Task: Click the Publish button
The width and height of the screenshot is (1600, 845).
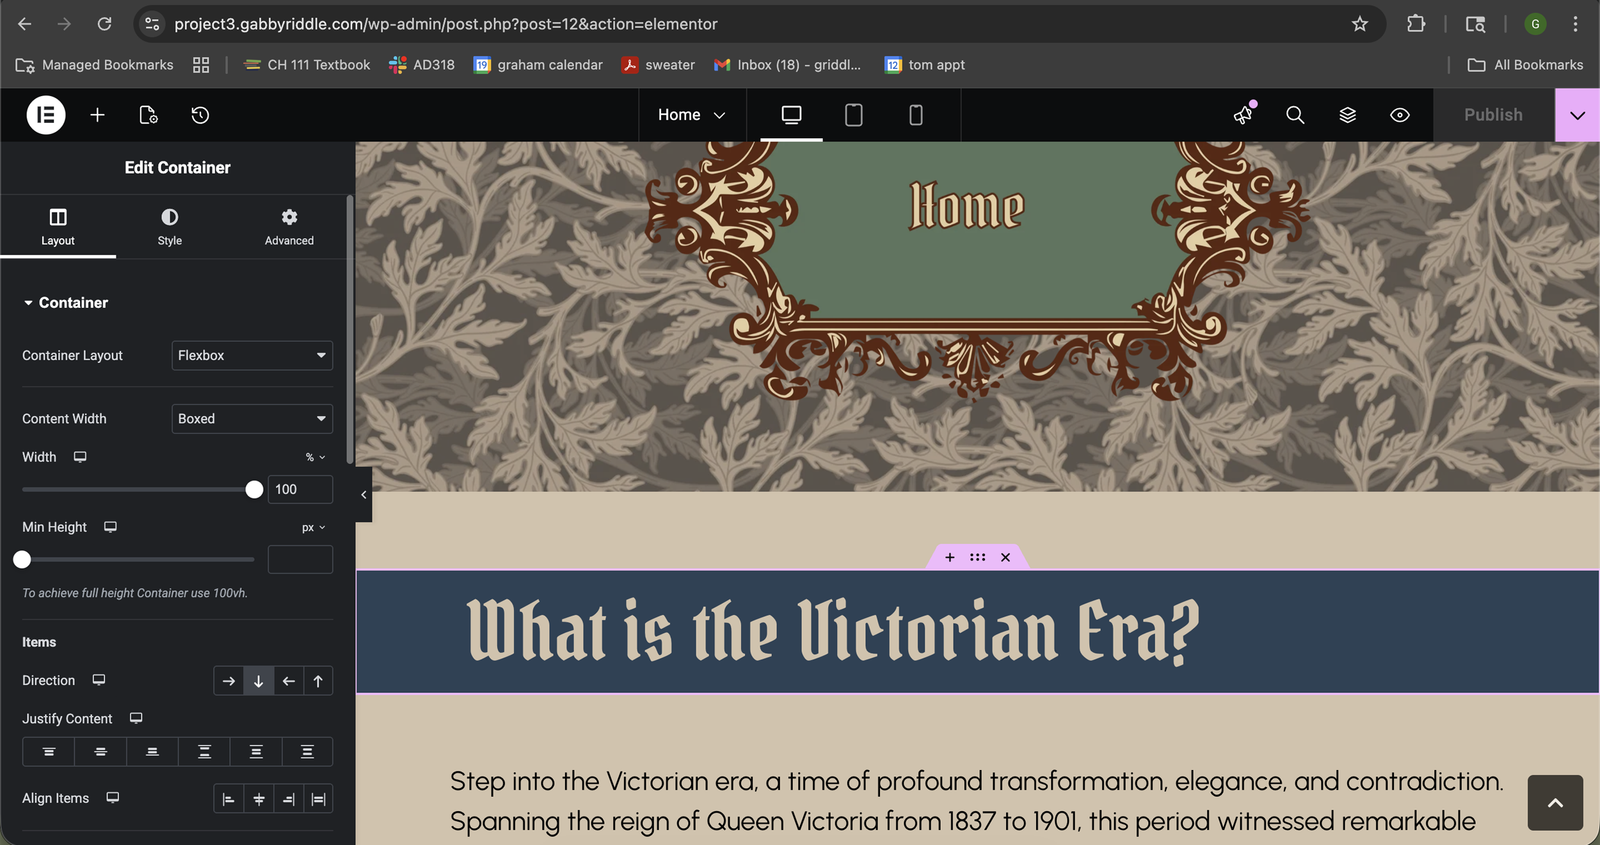Action: [1493, 115]
